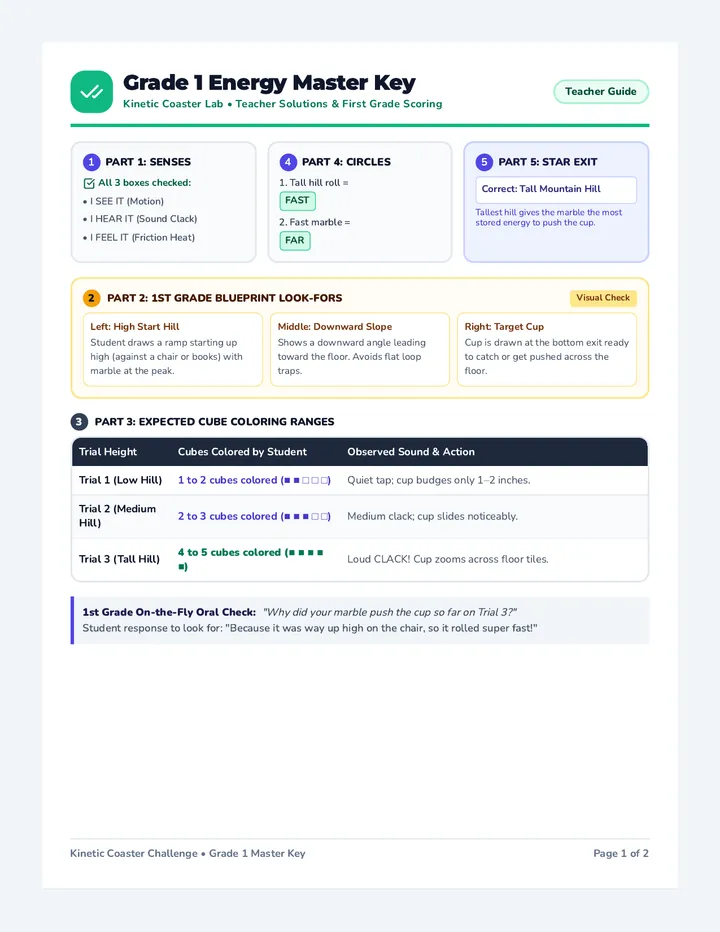Open the Middle: Downward Slope card
720x932 pixels.
360,349
